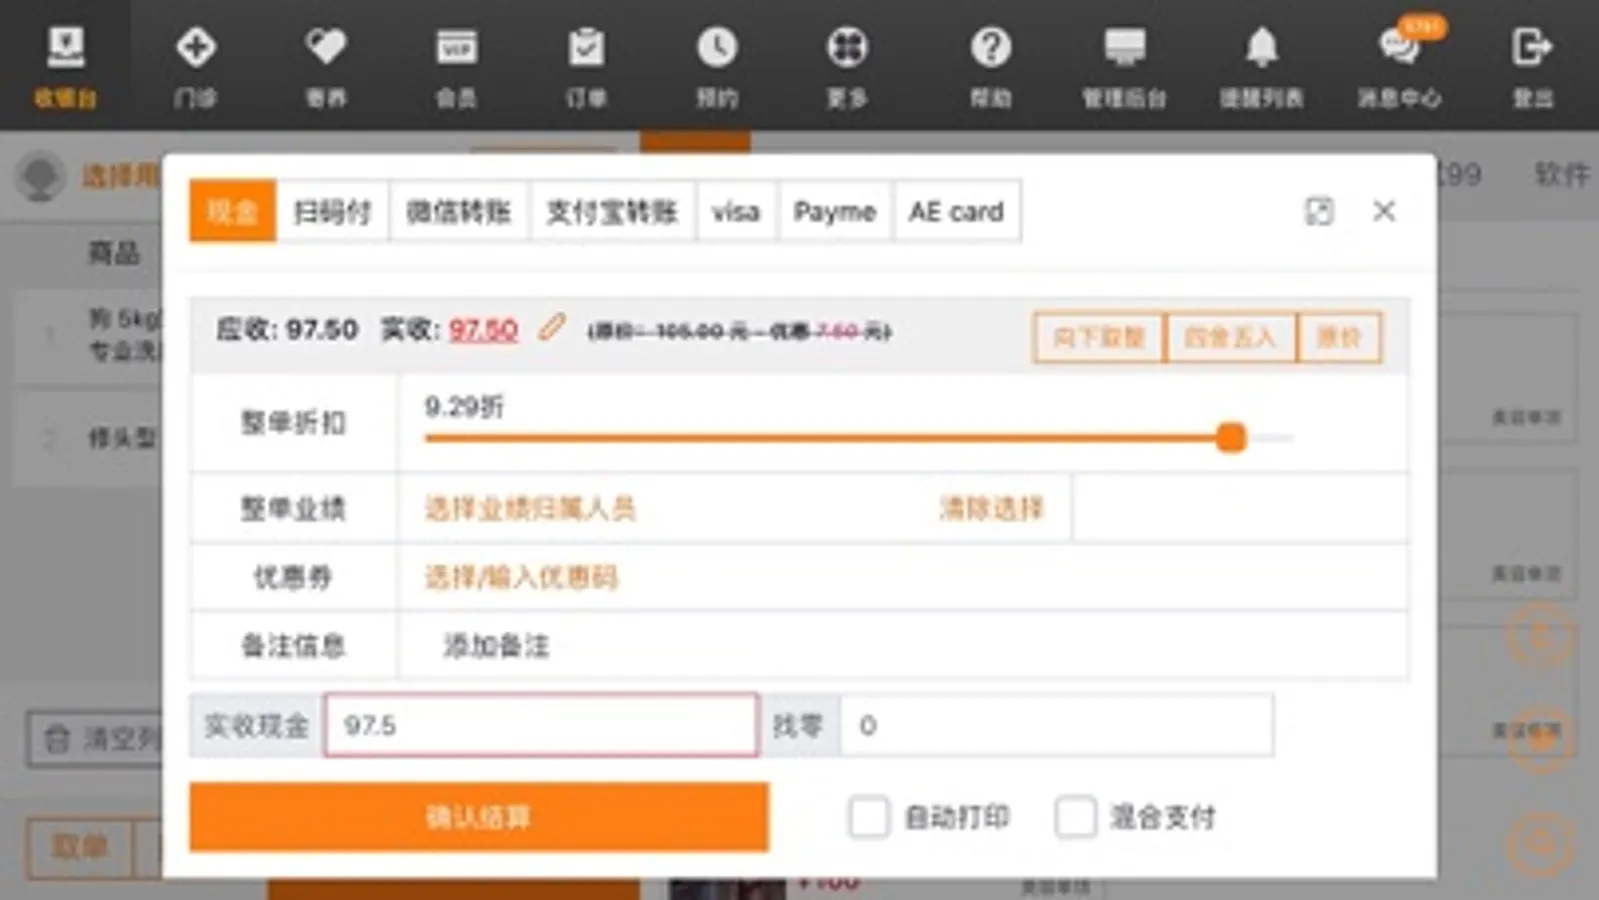
Task: Click the 原价 original price button
Action: coord(1339,337)
